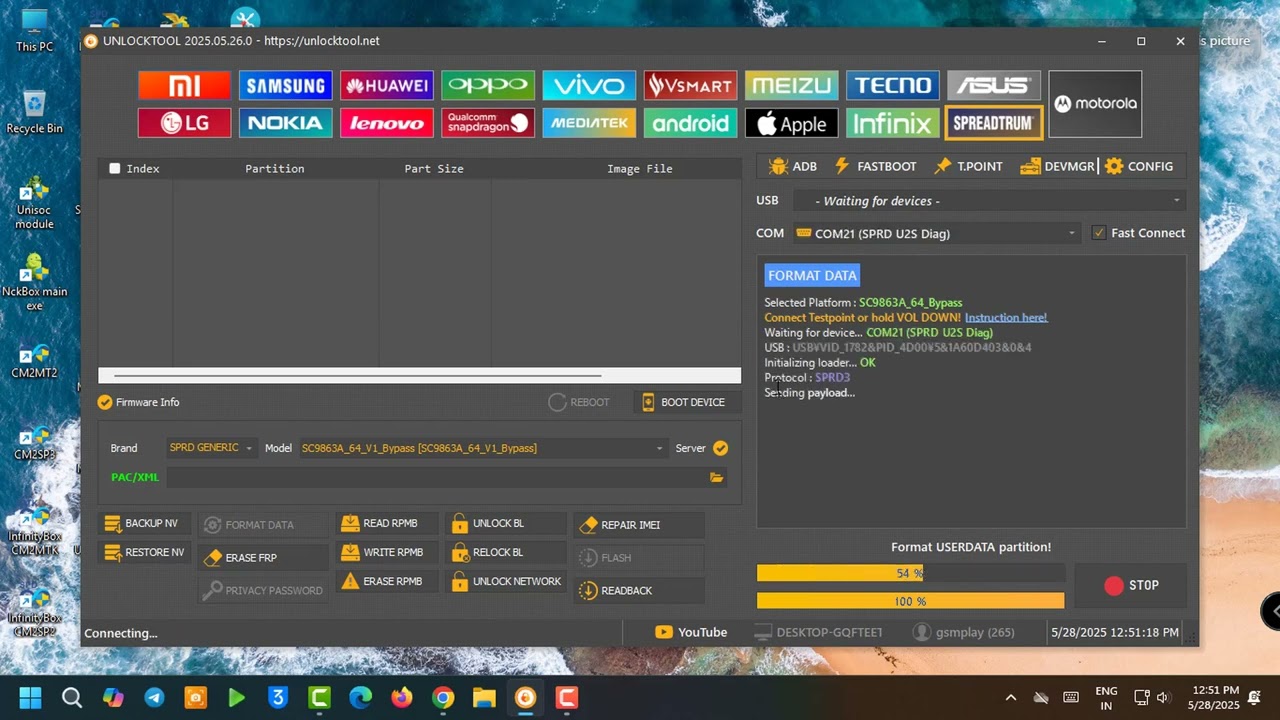
Task: Choose the Qualcomm Snapdragon tile
Action: (488, 123)
